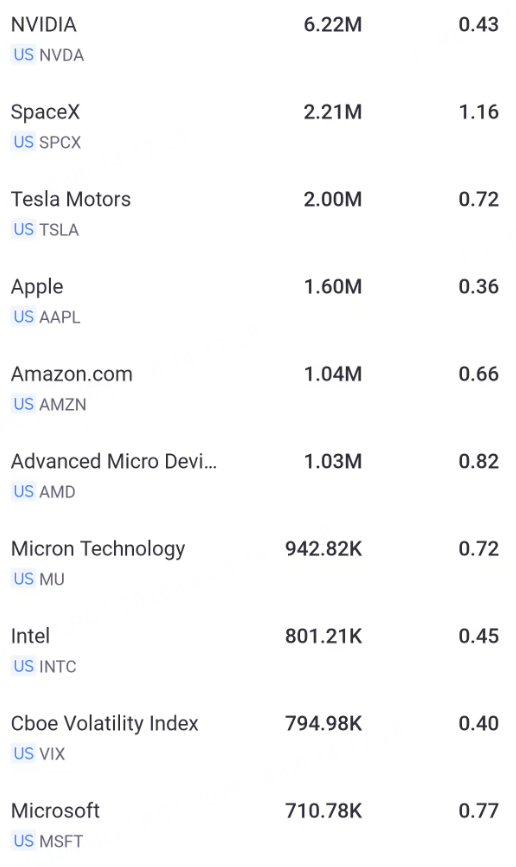The height and width of the screenshot is (867, 516).
Task: Open Cboe Volatility Index entry
Action: 258,738
